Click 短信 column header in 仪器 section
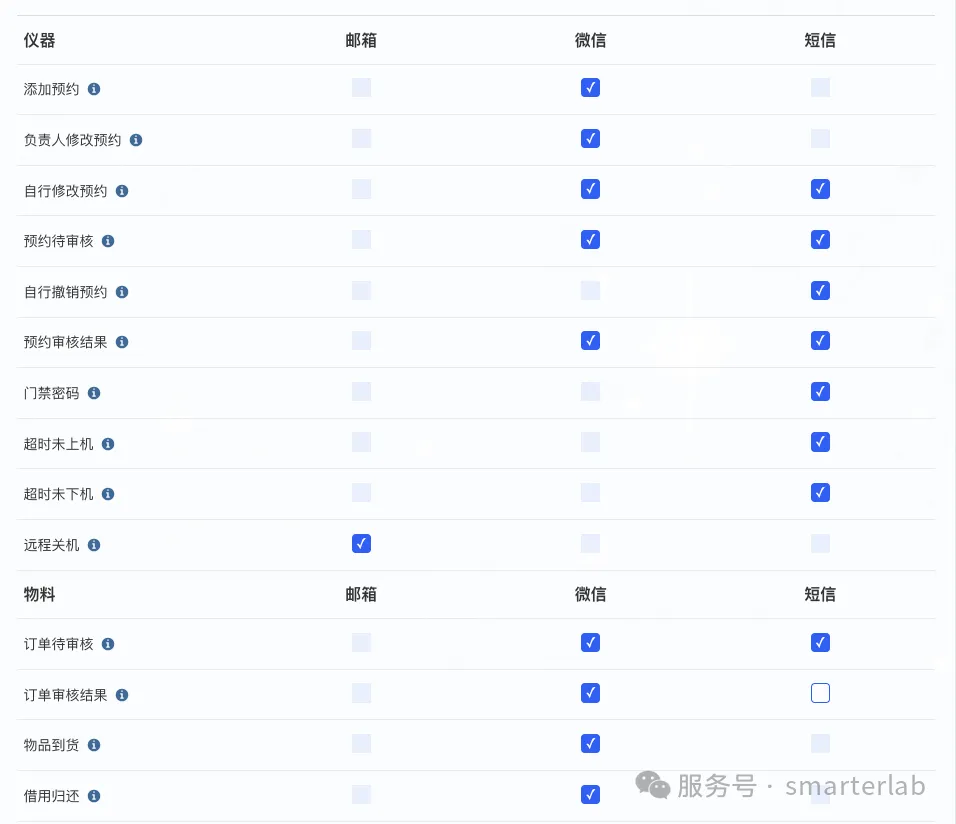 819,40
